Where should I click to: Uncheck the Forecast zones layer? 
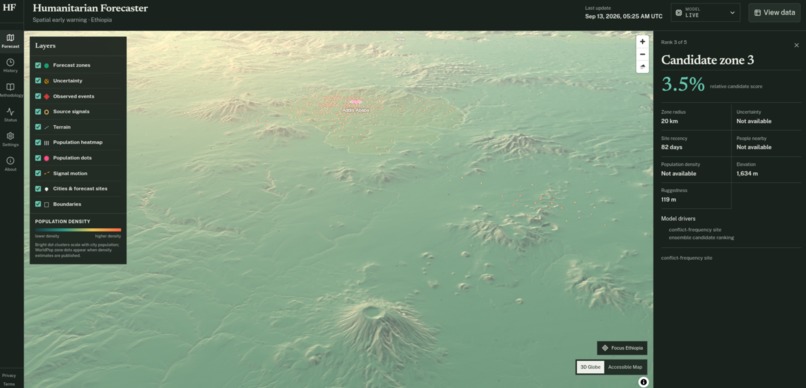tap(38, 65)
